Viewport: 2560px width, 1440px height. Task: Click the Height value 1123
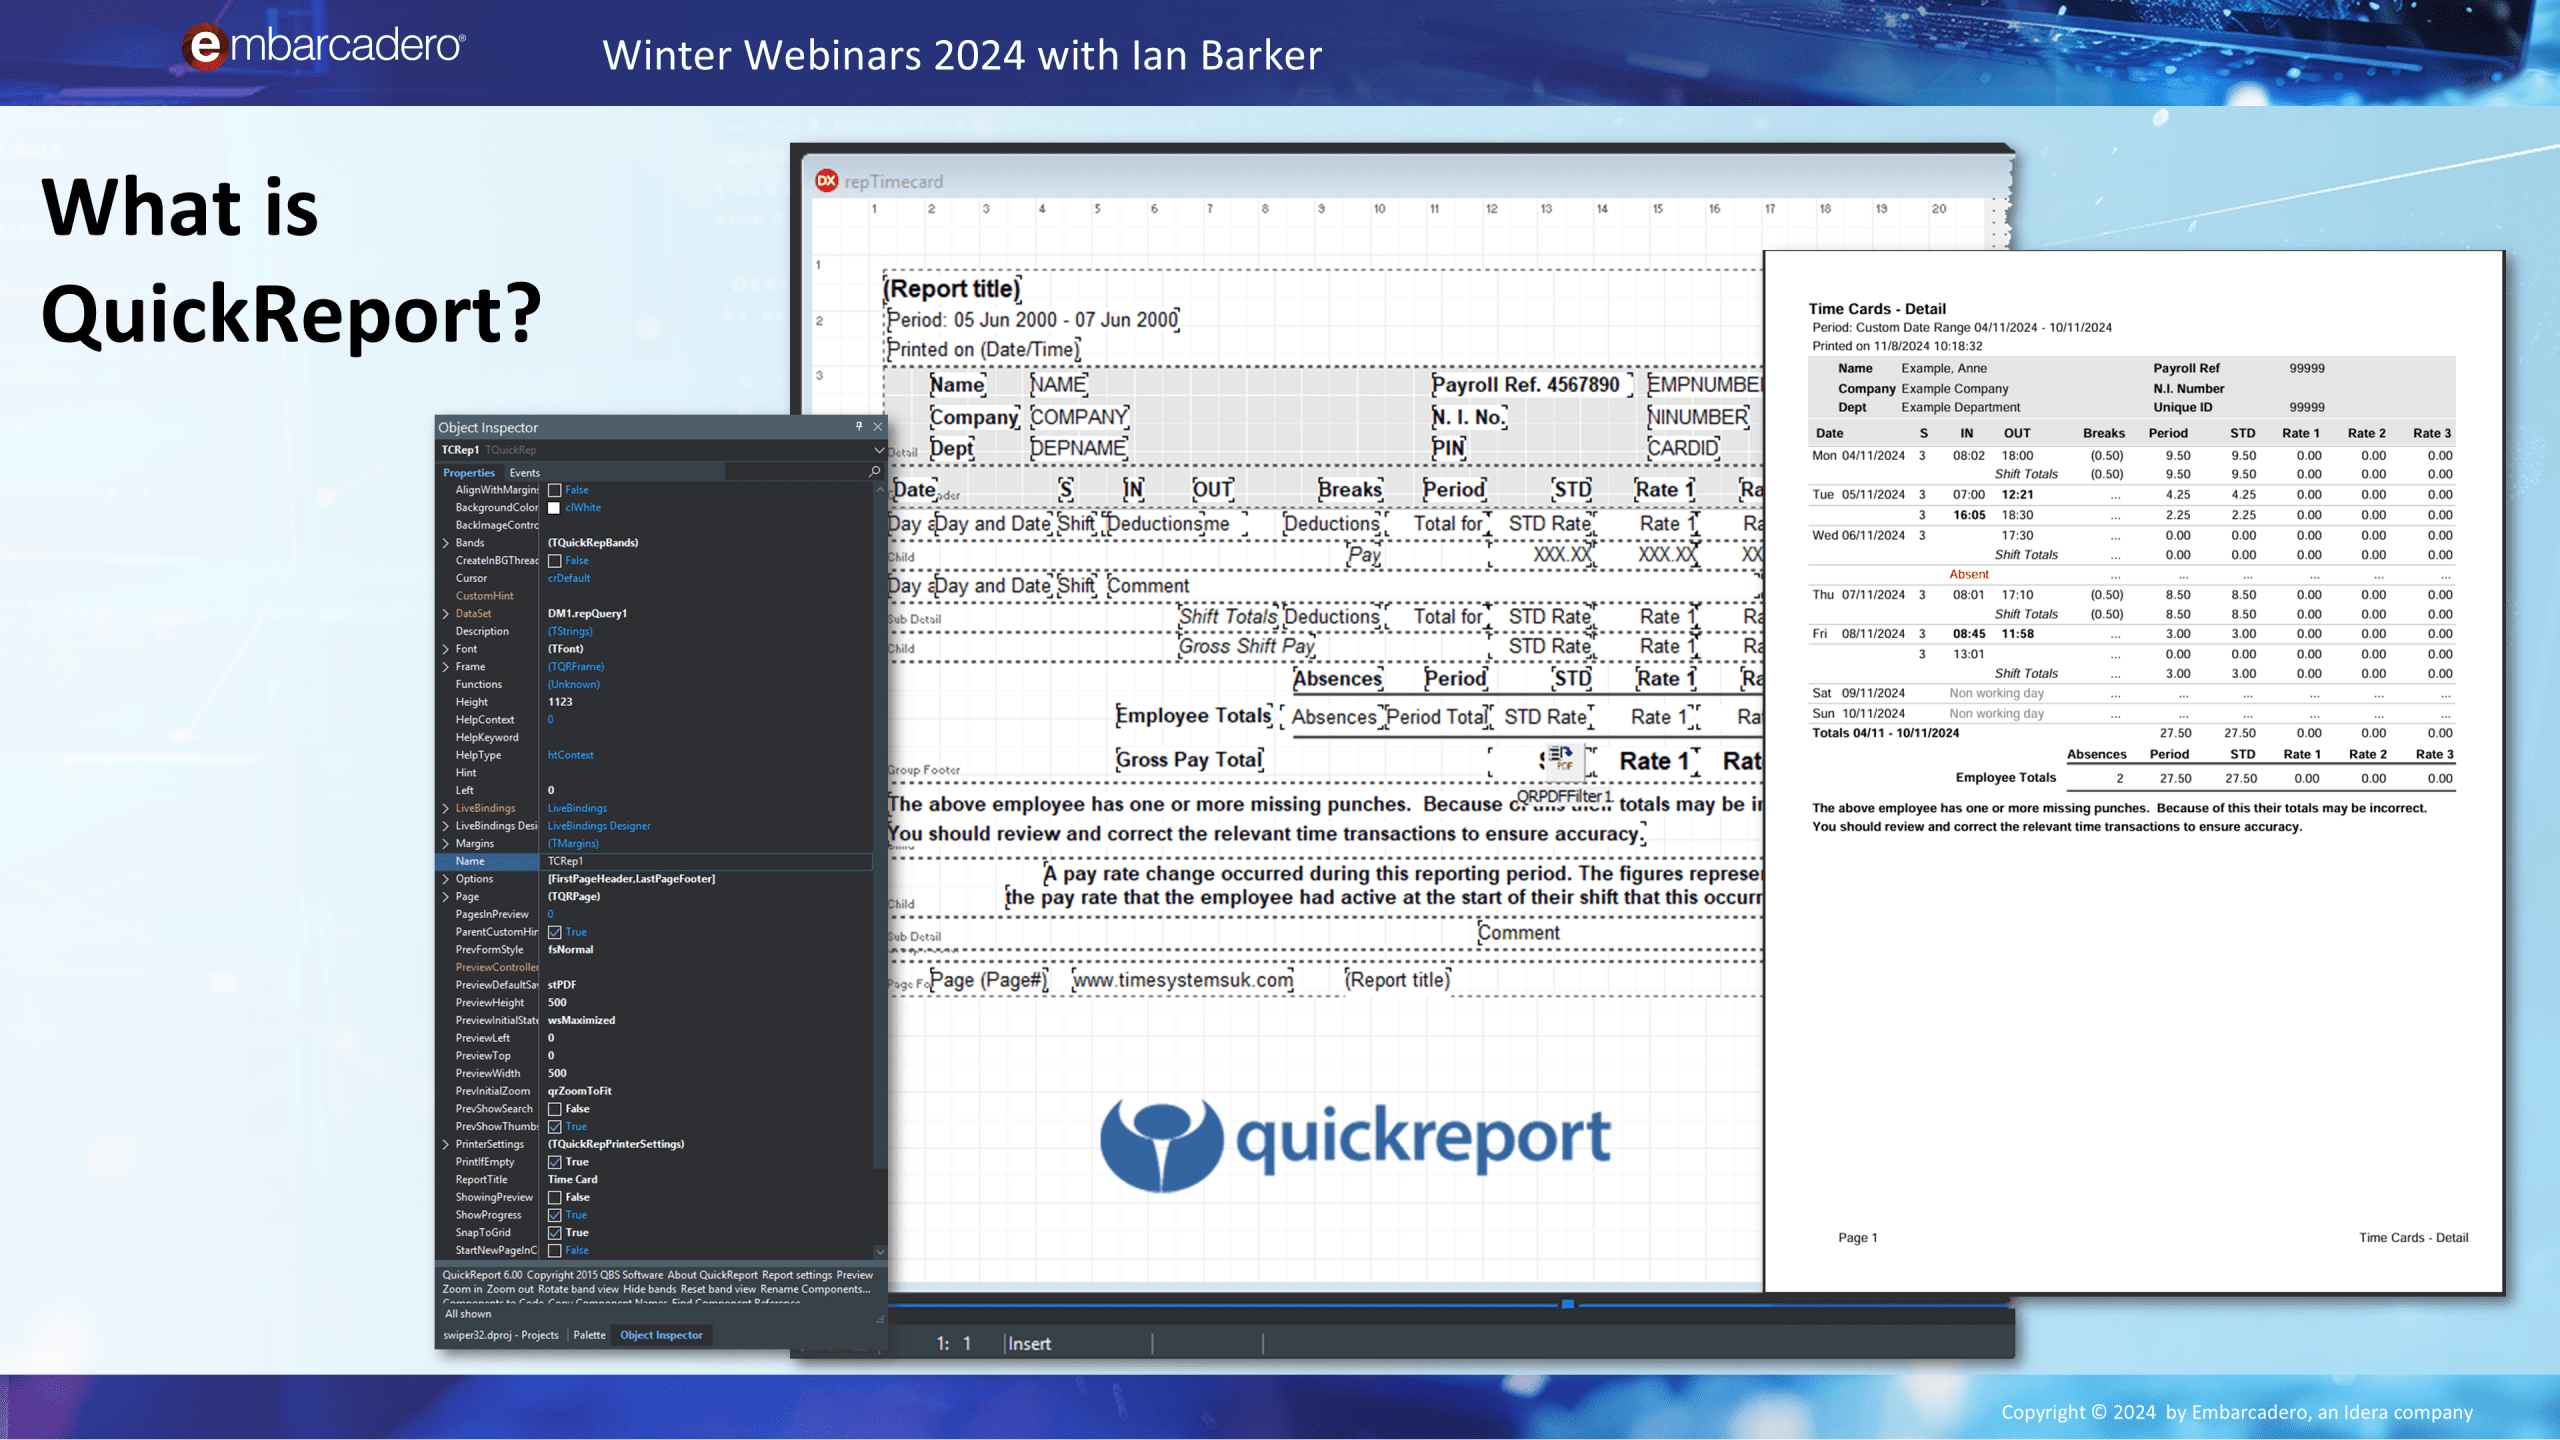[x=560, y=702]
